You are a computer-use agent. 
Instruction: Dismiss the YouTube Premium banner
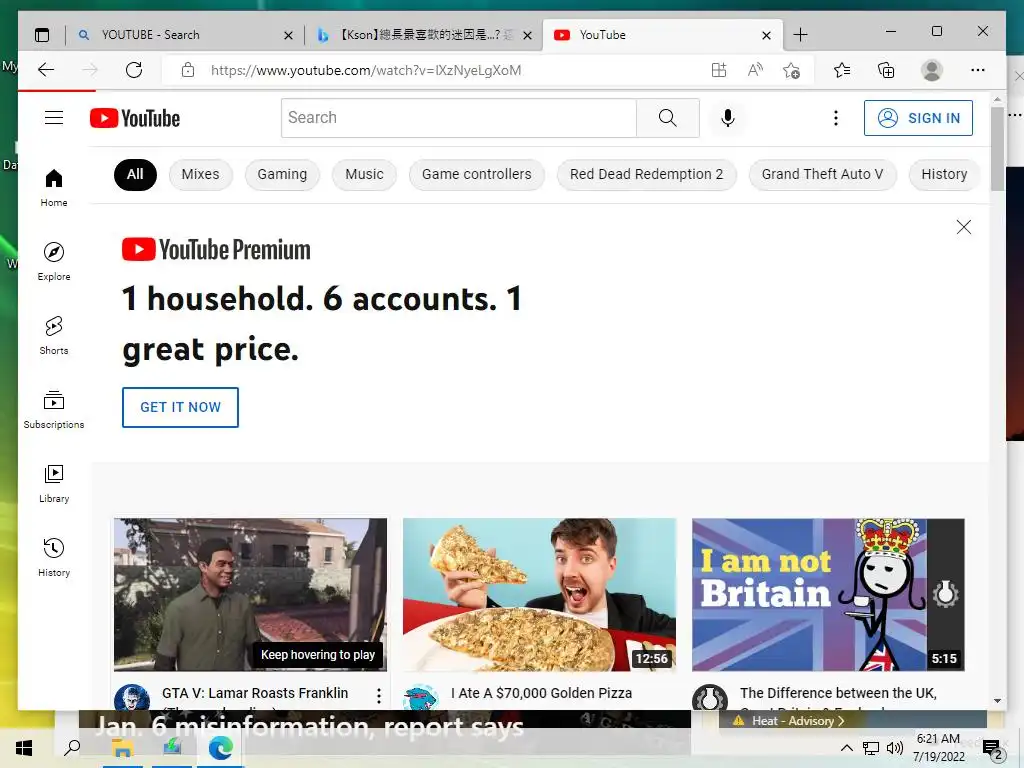(963, 227)
